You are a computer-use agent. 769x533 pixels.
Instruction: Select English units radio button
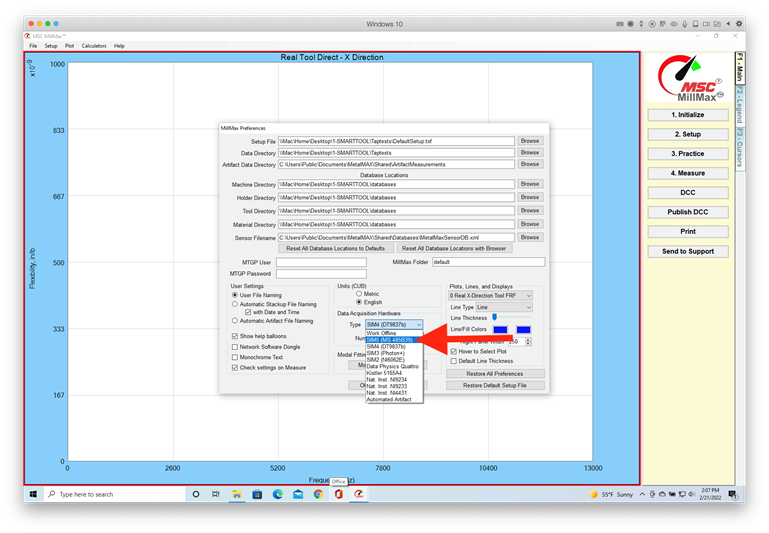(x=359, y=302)
